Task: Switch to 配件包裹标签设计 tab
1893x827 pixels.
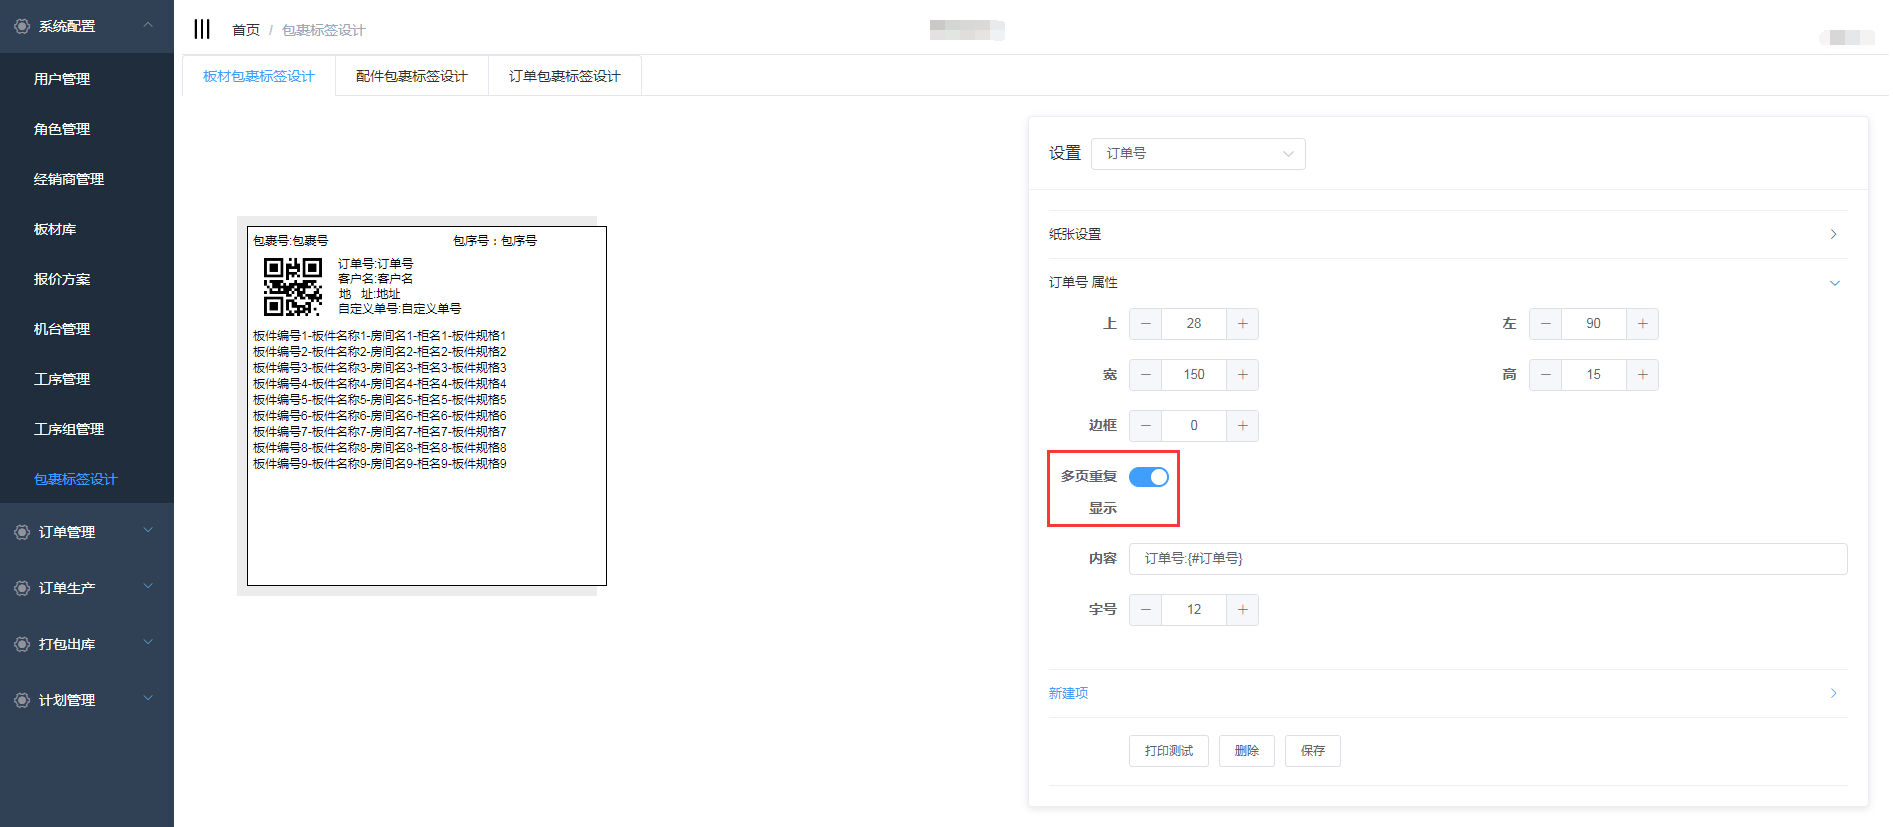Action: [x=411, y=76]
